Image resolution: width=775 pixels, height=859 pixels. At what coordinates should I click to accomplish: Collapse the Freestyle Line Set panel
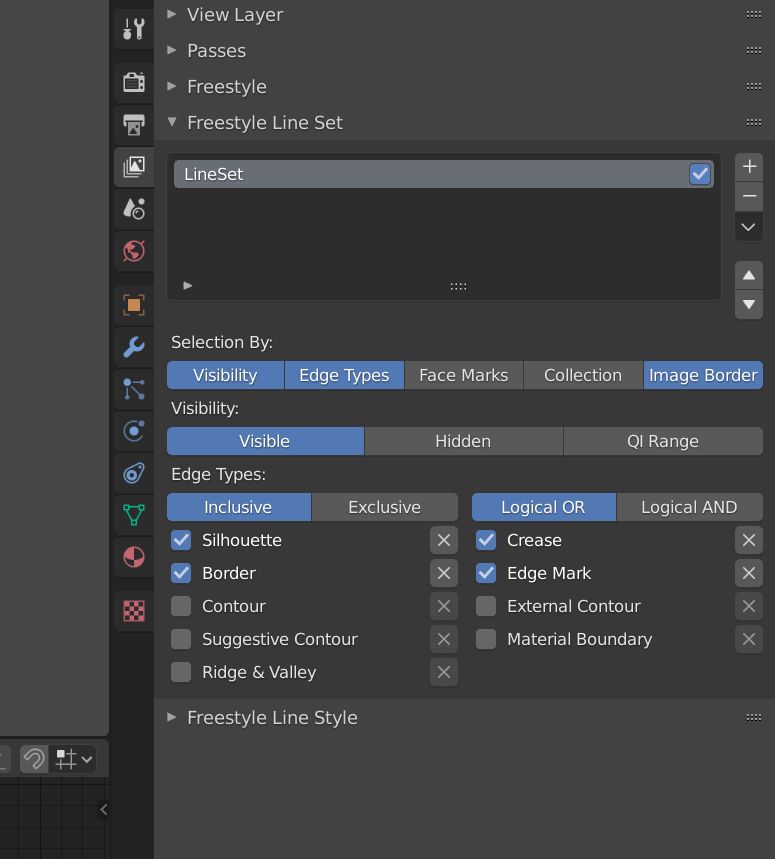point(171,122)
